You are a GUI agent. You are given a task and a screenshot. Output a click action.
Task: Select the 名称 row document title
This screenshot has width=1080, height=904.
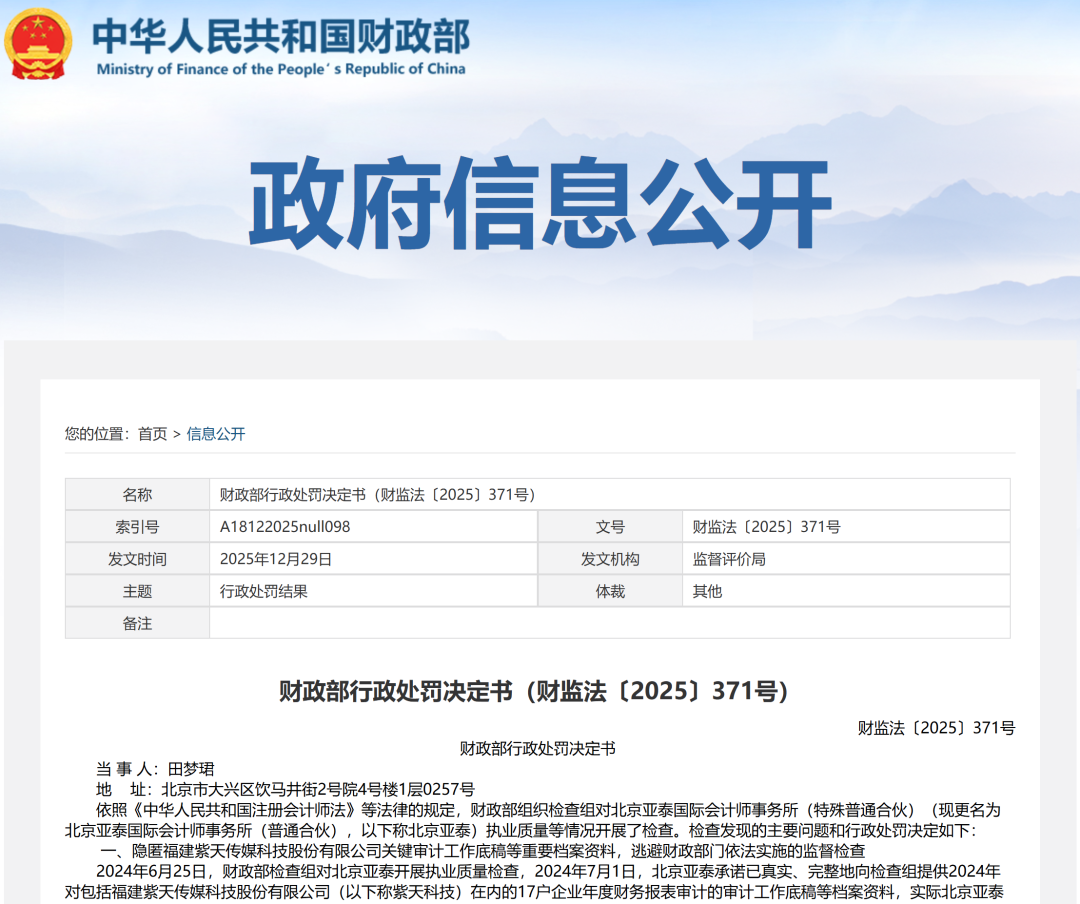click(x=378, y=493)
